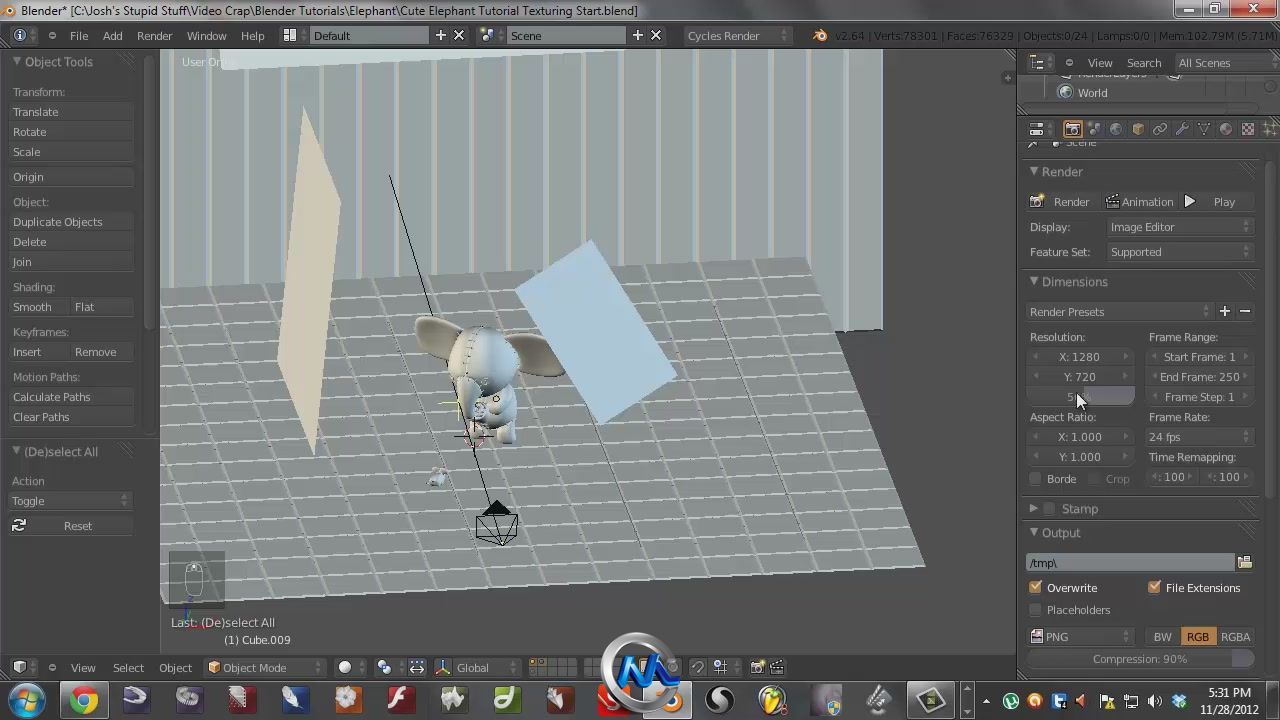Open the Global orientation dropdown
The width and height of the screenshot is (1280, 720).
tap(488, 667)
